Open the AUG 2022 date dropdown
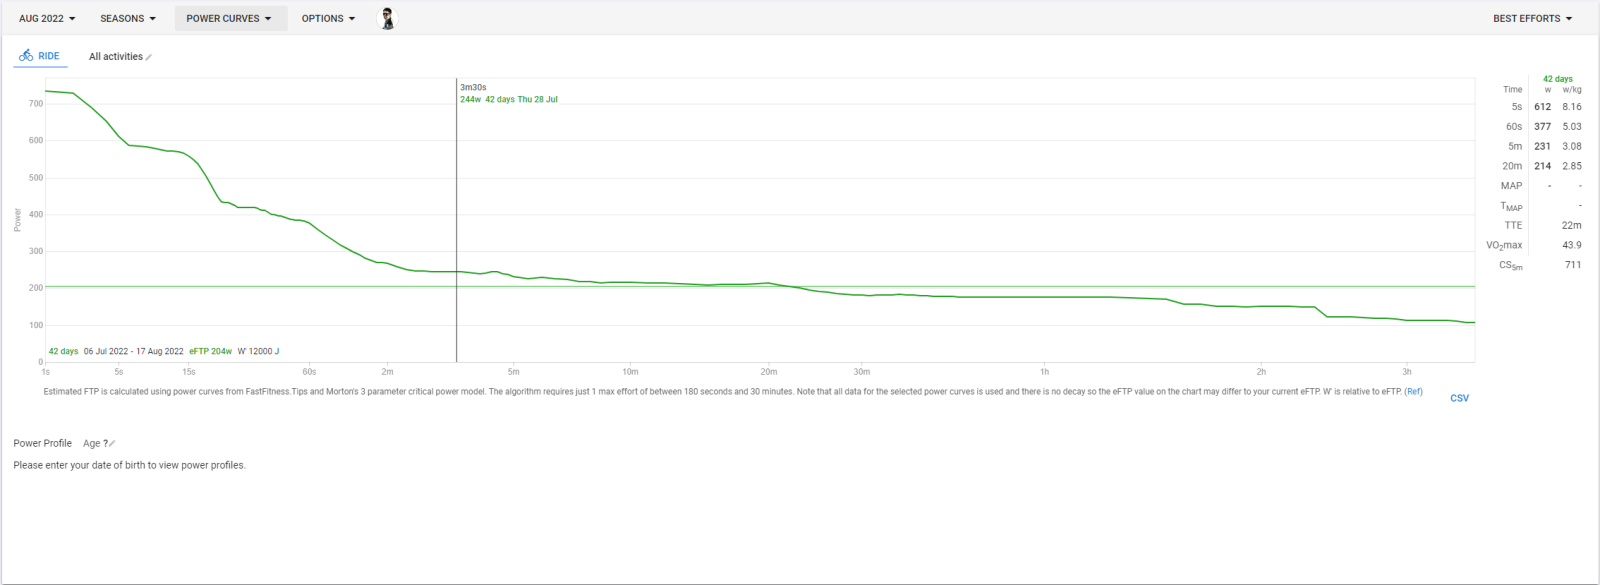Image resolution: width=1600 pixels, height=585 pixels. click(x=47, y=18)
